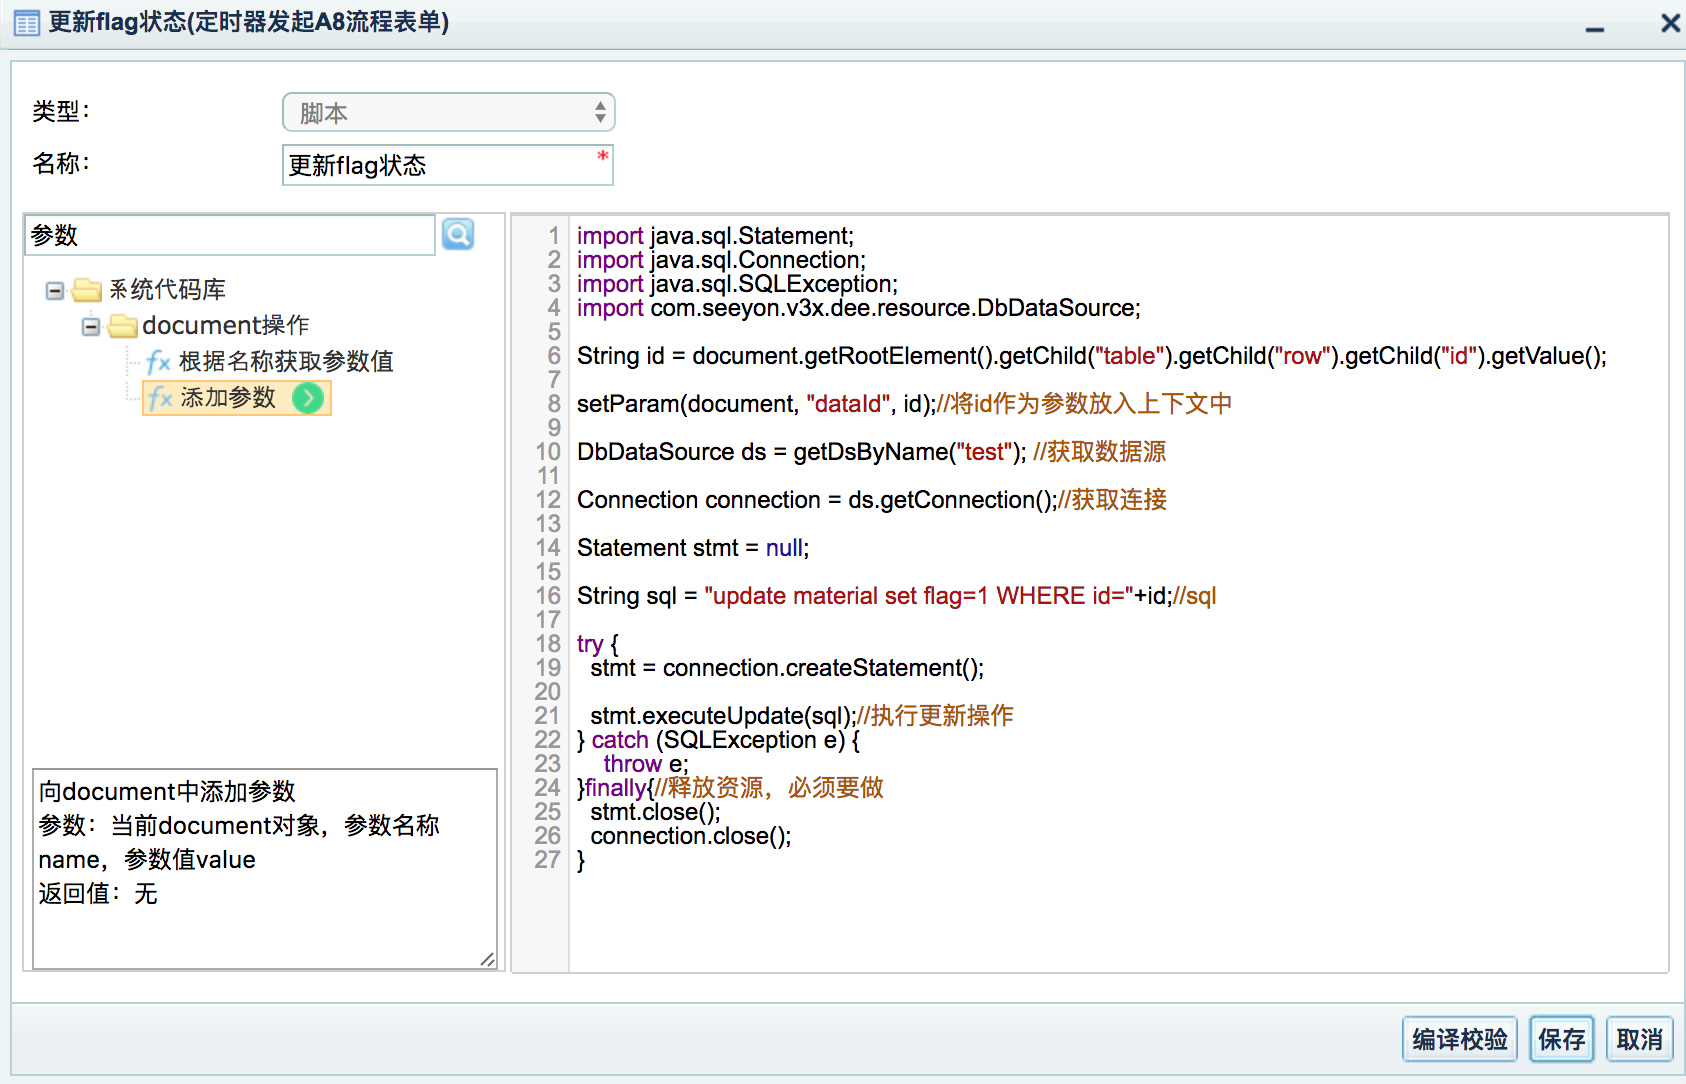Open the 类型 dropdown showing 脚本
The width and height of the screenshot is (1686, 1084).
pyautogui.click(x=448, y=112)
